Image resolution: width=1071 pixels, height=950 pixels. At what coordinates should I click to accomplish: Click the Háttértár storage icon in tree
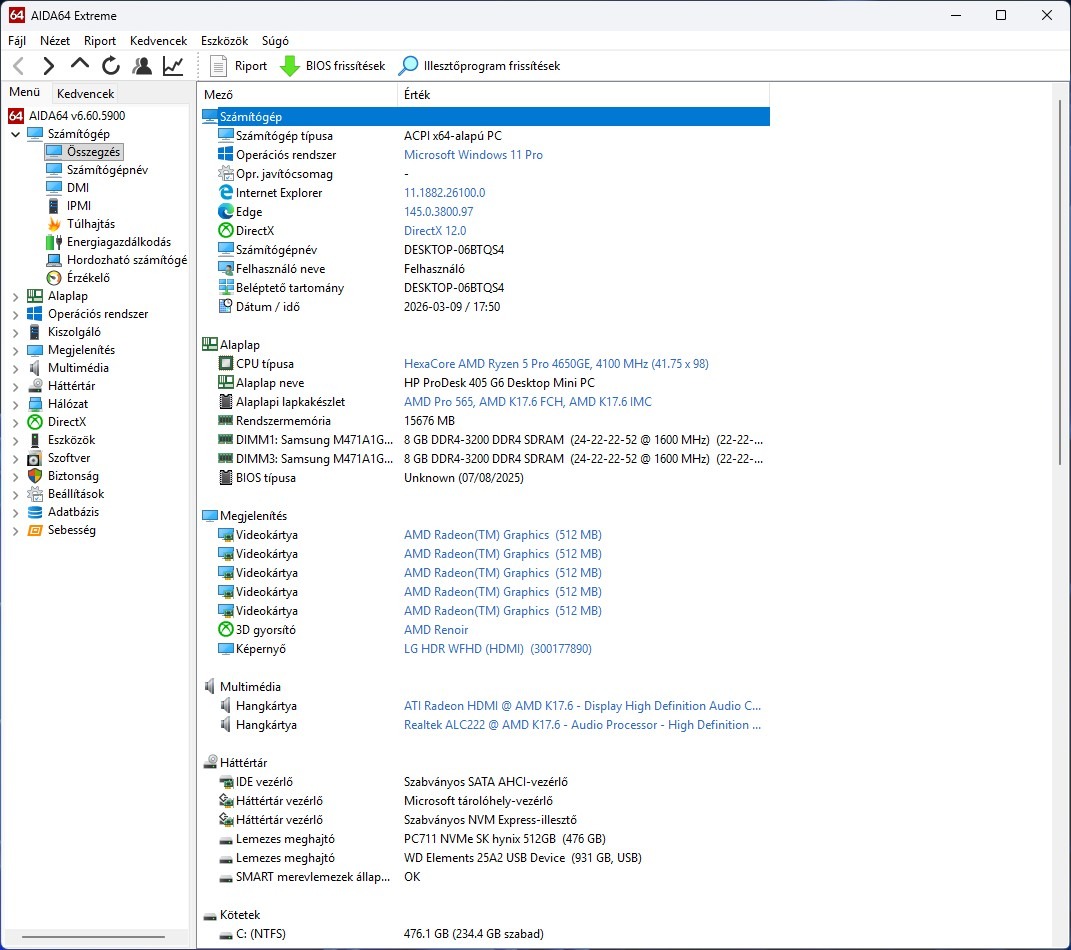[x=35, y=386]
